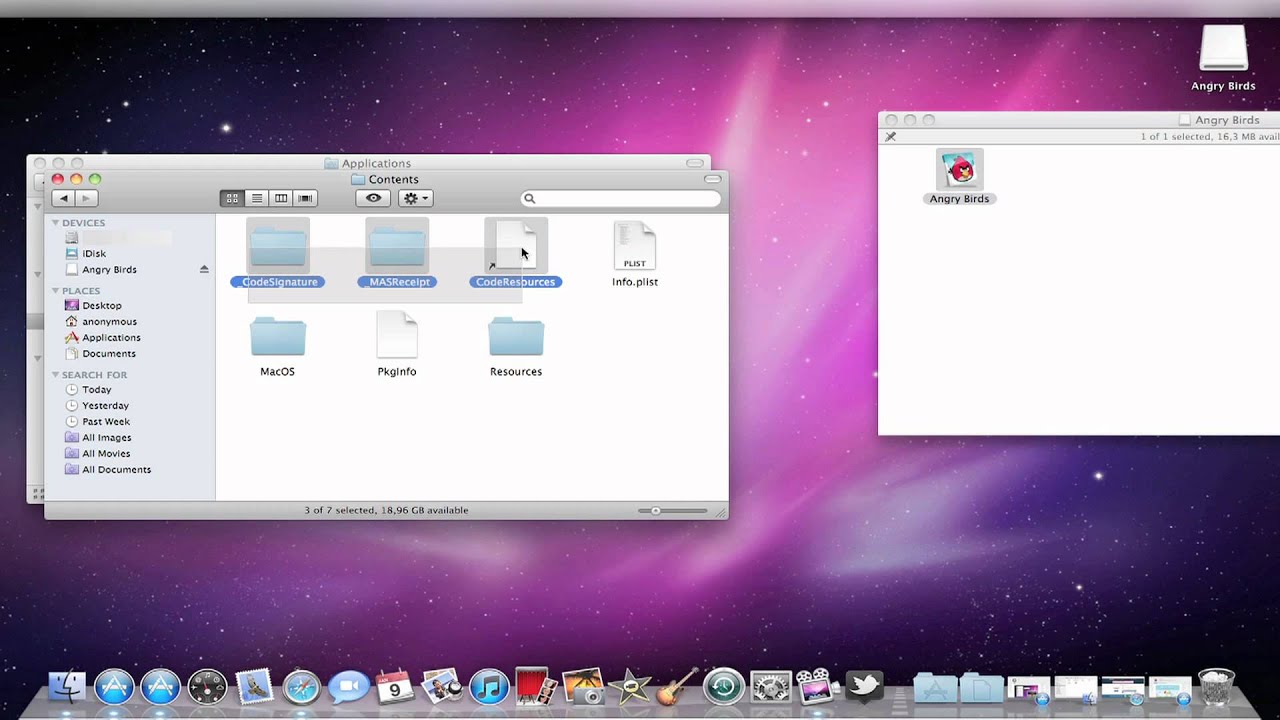Image resolution: width=1280 pixels, height=720 pixels.
Task: Open Angry Birds disk on the desktop
Action: click(x=1223, y=58)
